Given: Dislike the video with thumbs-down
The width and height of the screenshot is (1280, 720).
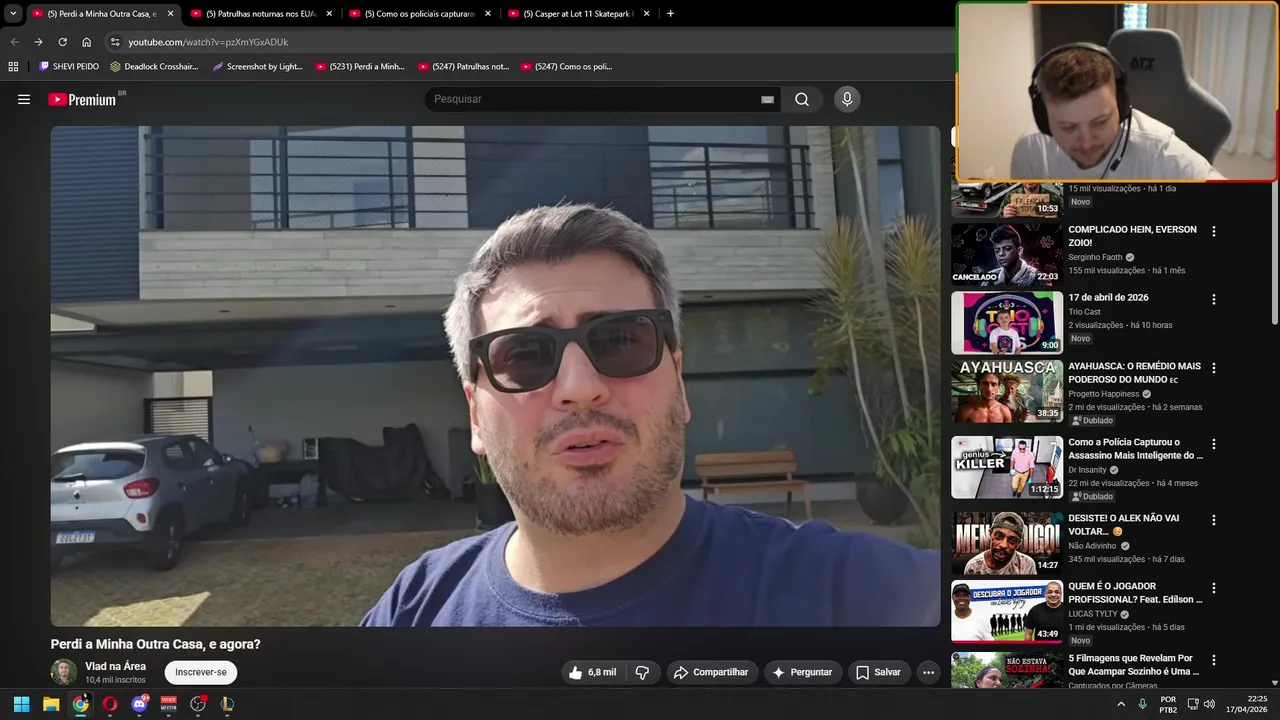Looking at the screenshot, I should coord(642,672).
